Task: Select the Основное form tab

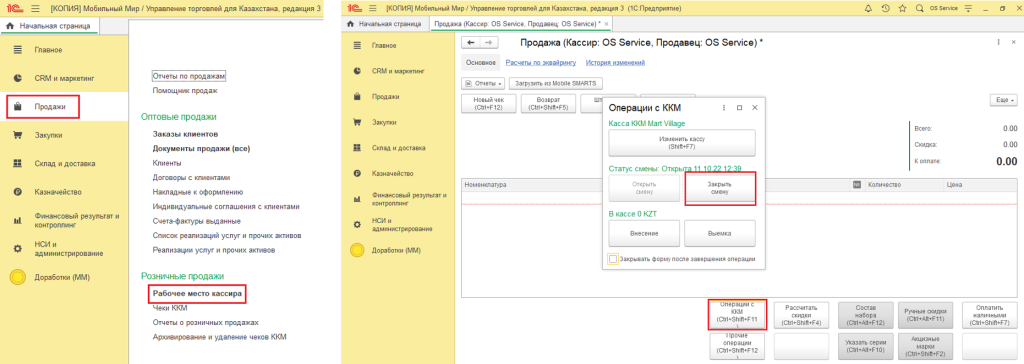Action: pyautogui.click(x=481, y=63)
